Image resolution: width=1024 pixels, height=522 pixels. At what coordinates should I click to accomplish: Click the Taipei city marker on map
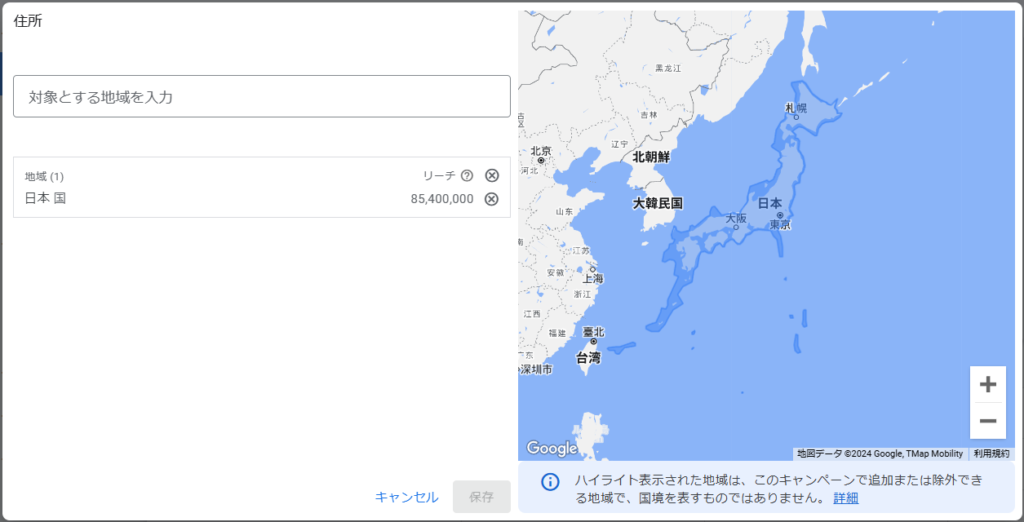(x=593, y=342)
